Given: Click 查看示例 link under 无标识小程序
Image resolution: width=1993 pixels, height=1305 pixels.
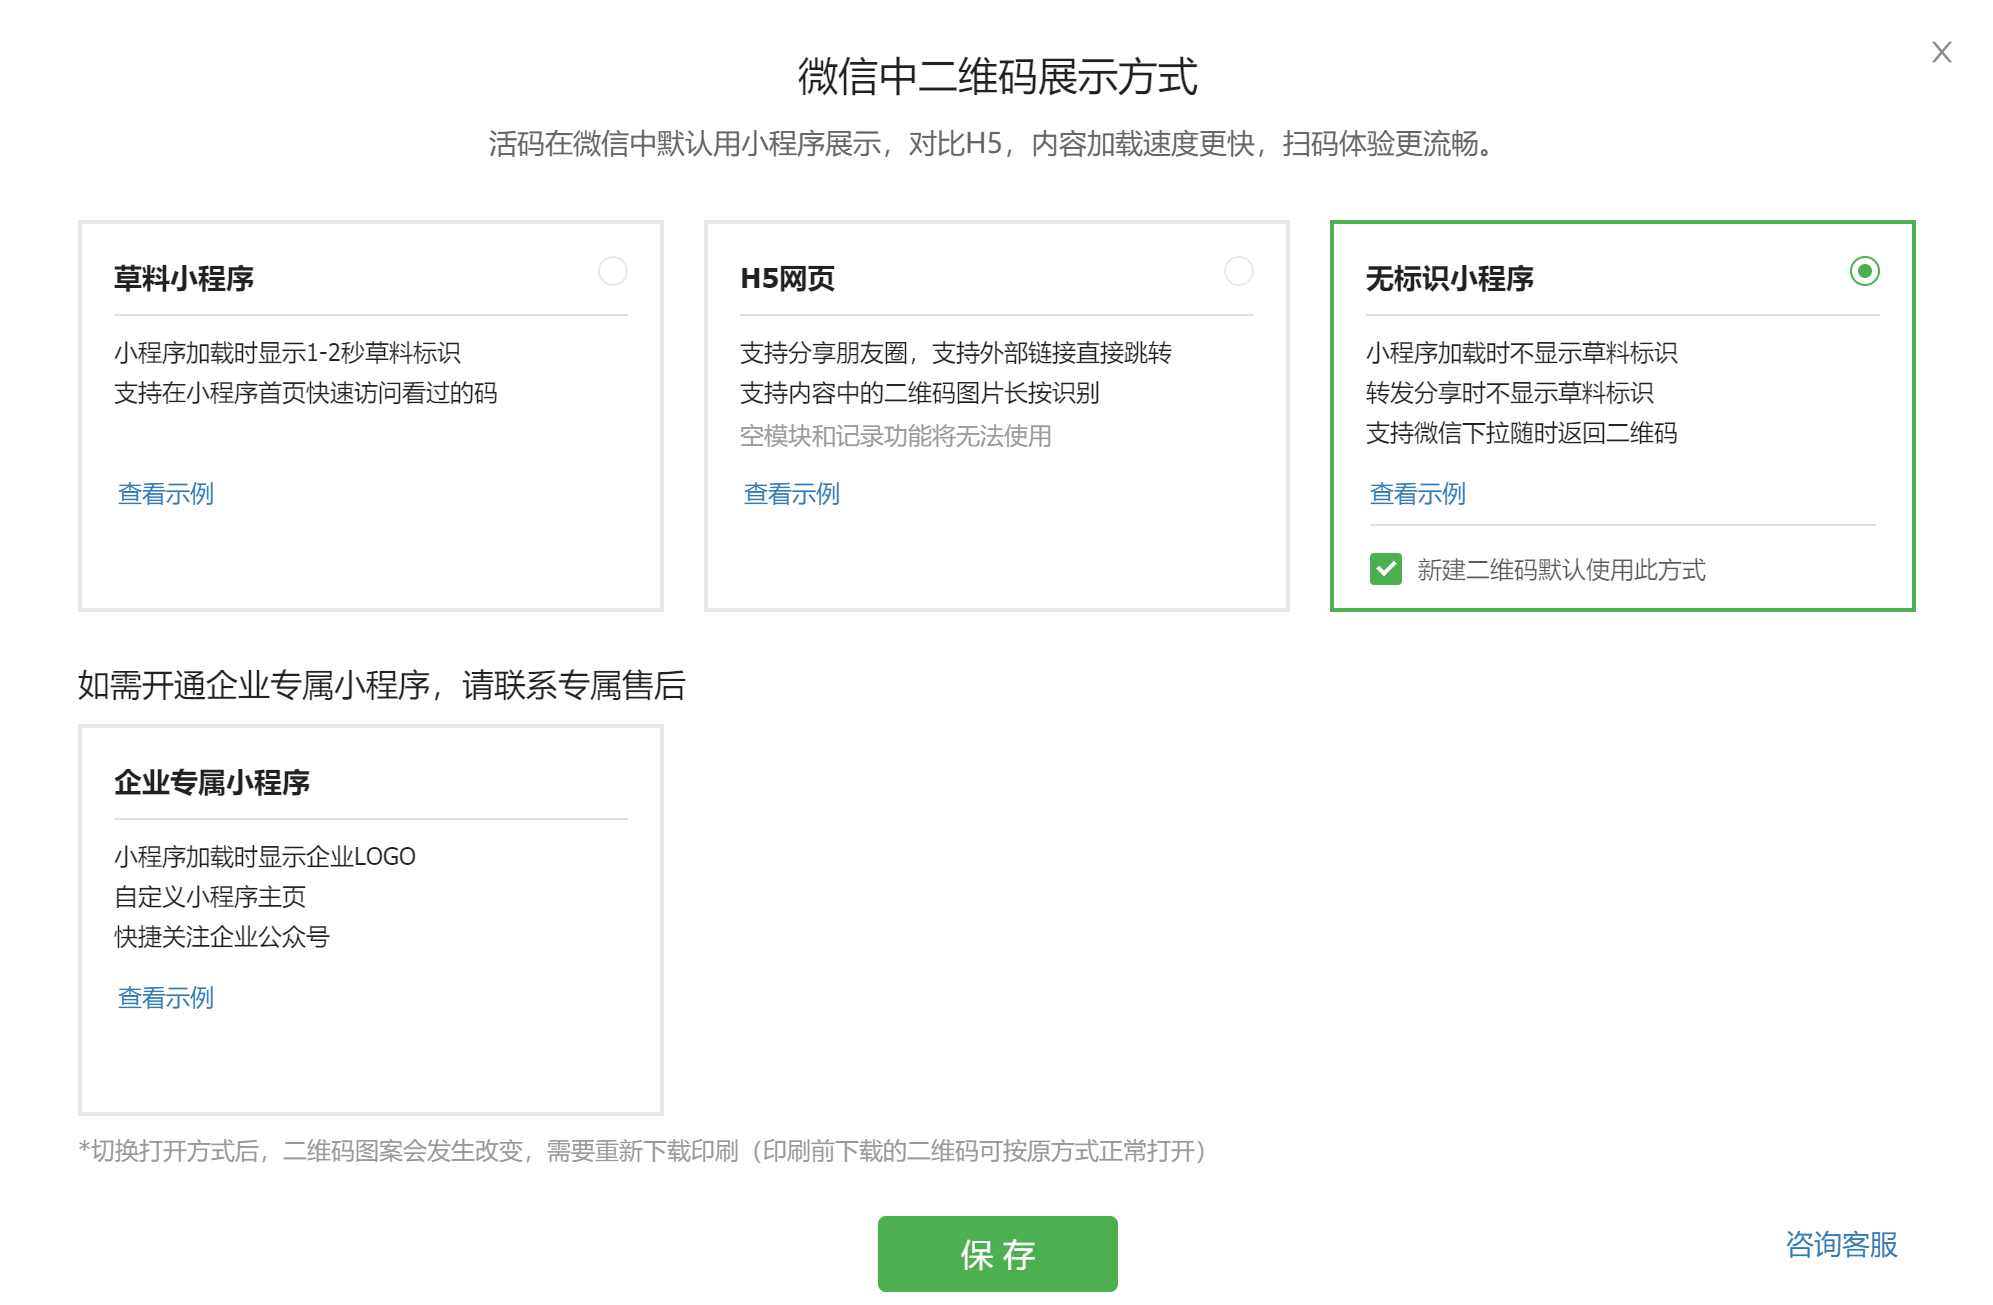Looking at the screenshot, I should coord(1417,494).
